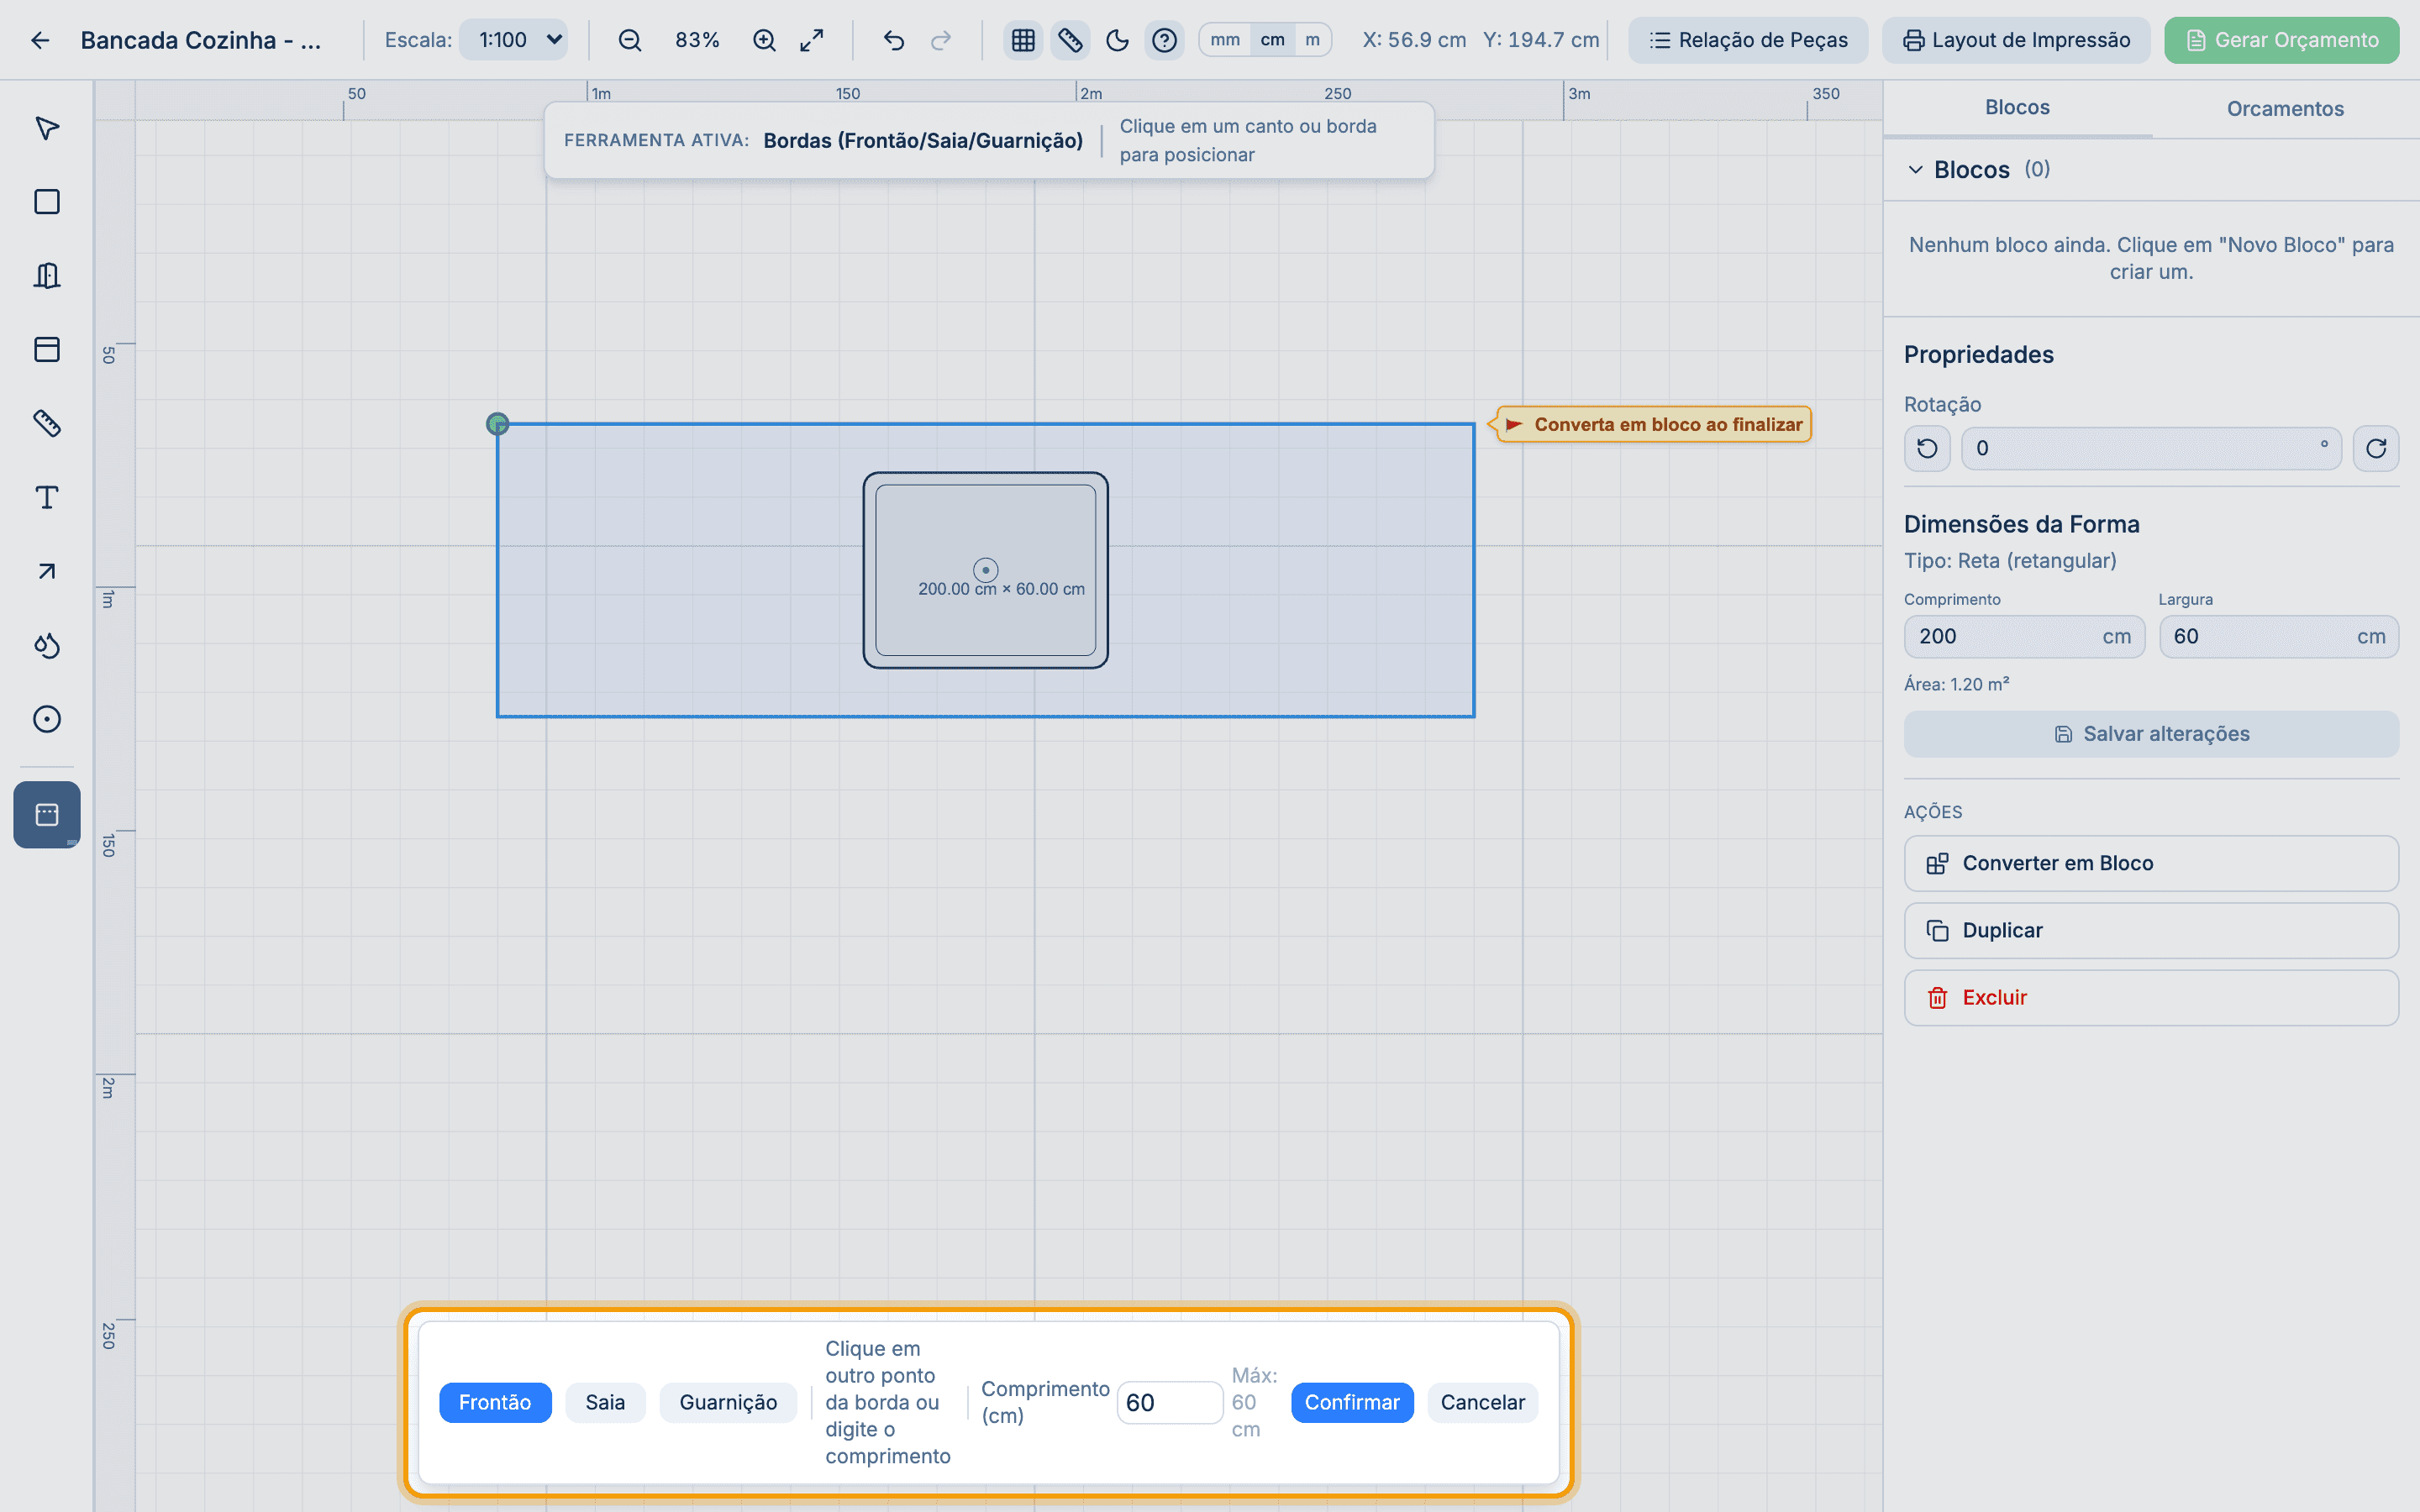This screenshot has height=1512, width=2420.
Task: Toggle the ruler display icon
Action: click(1070, 40)
